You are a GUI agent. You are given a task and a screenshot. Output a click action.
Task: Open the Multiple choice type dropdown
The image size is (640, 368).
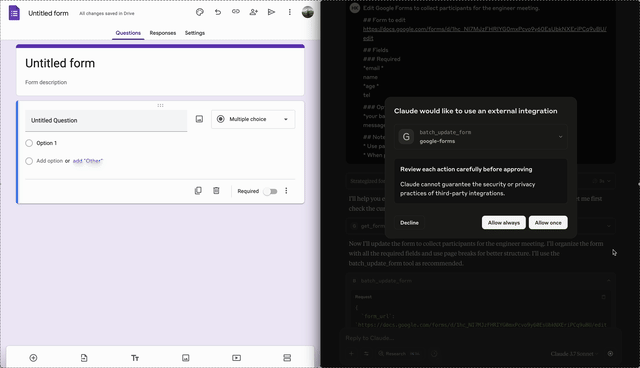(253, 119)
